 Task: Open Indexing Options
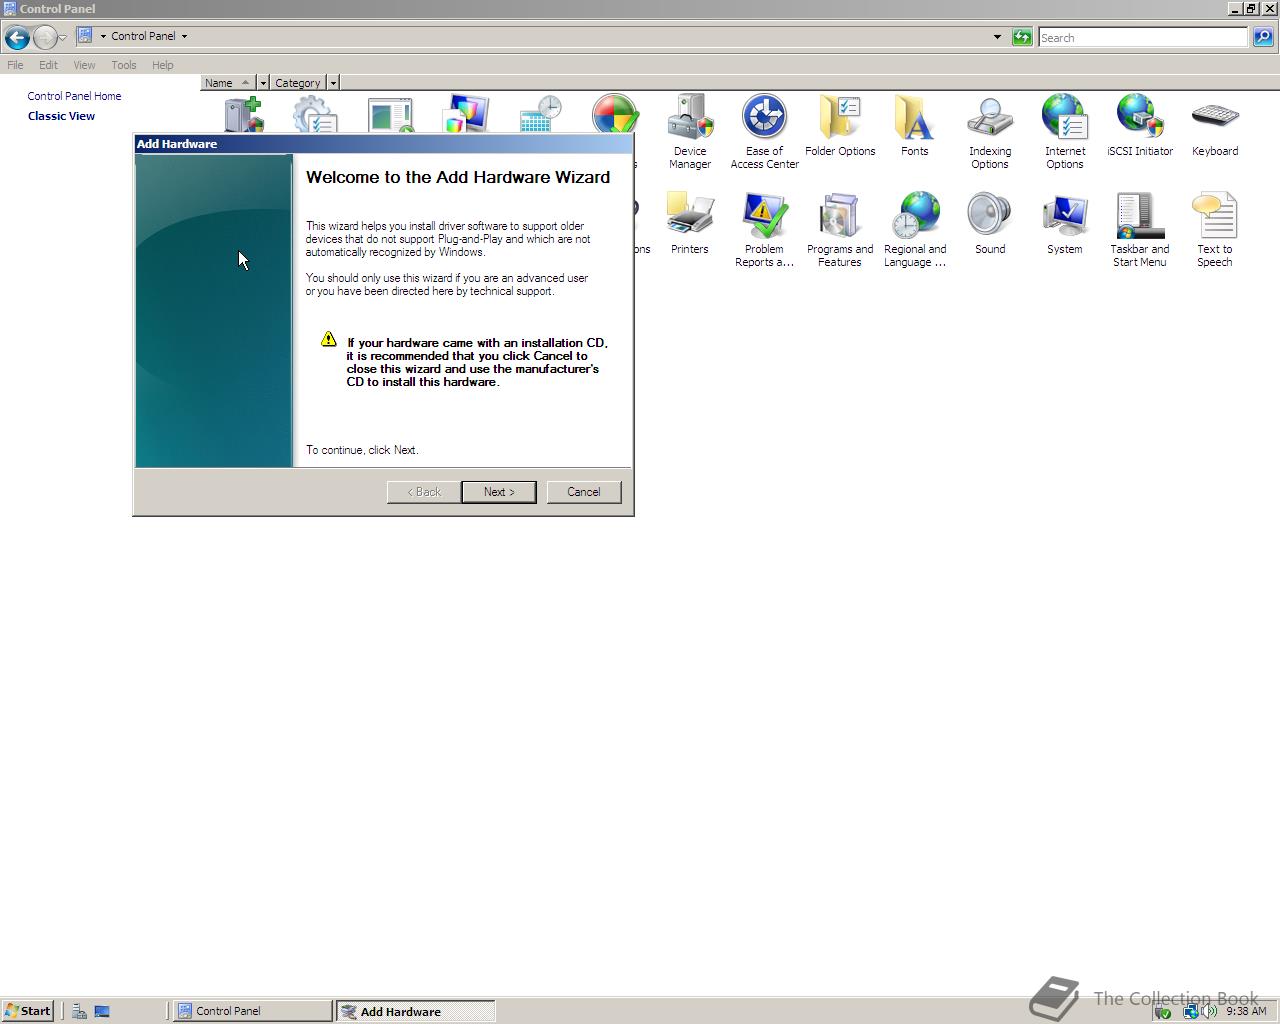989,131
